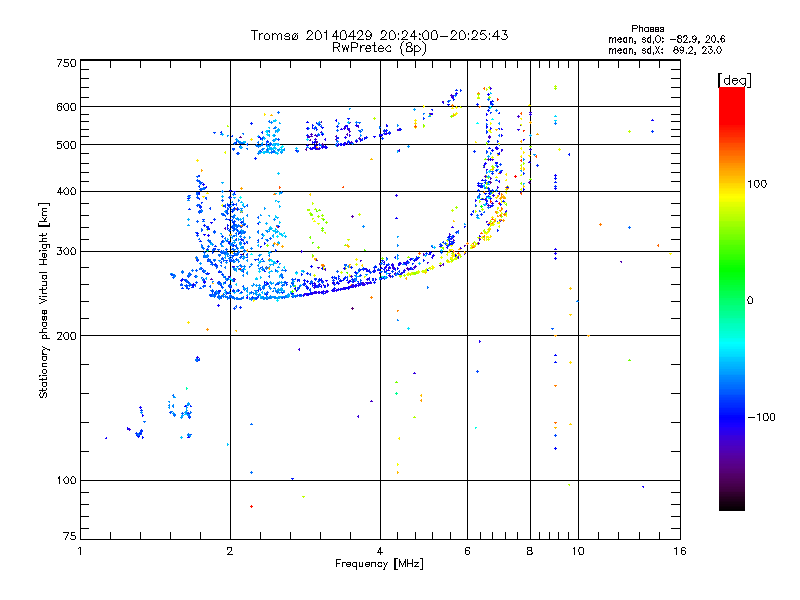Click x-axis tick label '2'
800x600 pixels.
[x=230, y=551]
